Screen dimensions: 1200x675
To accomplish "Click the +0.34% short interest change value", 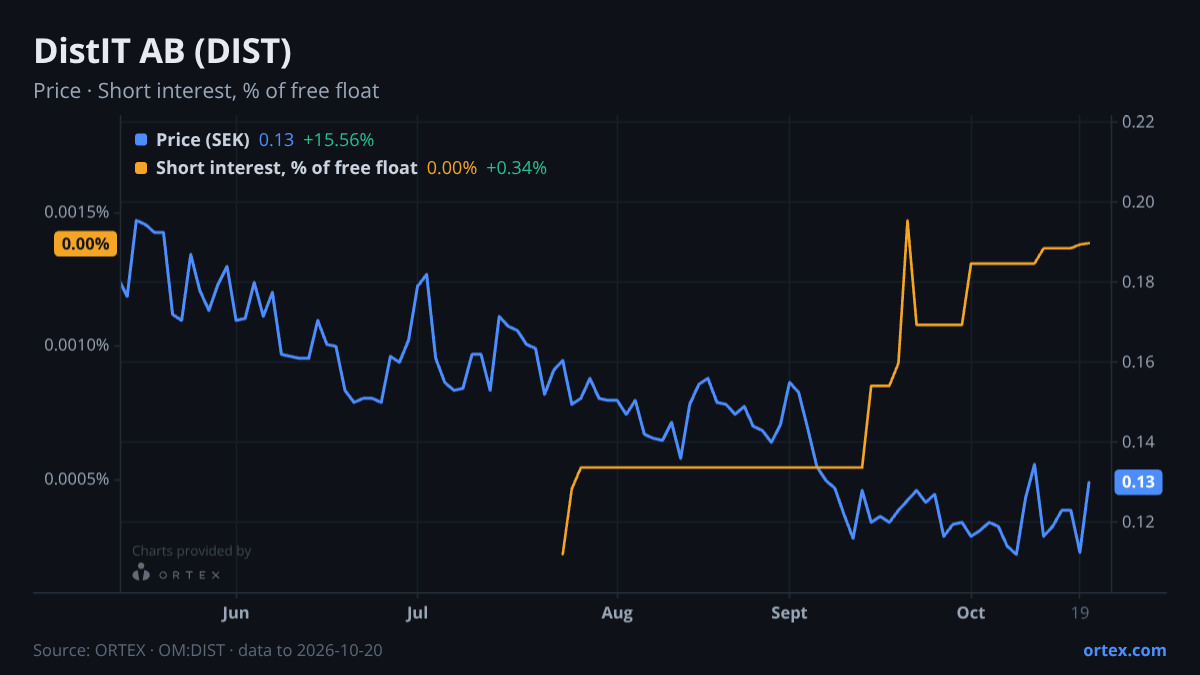I will (516, 168).
